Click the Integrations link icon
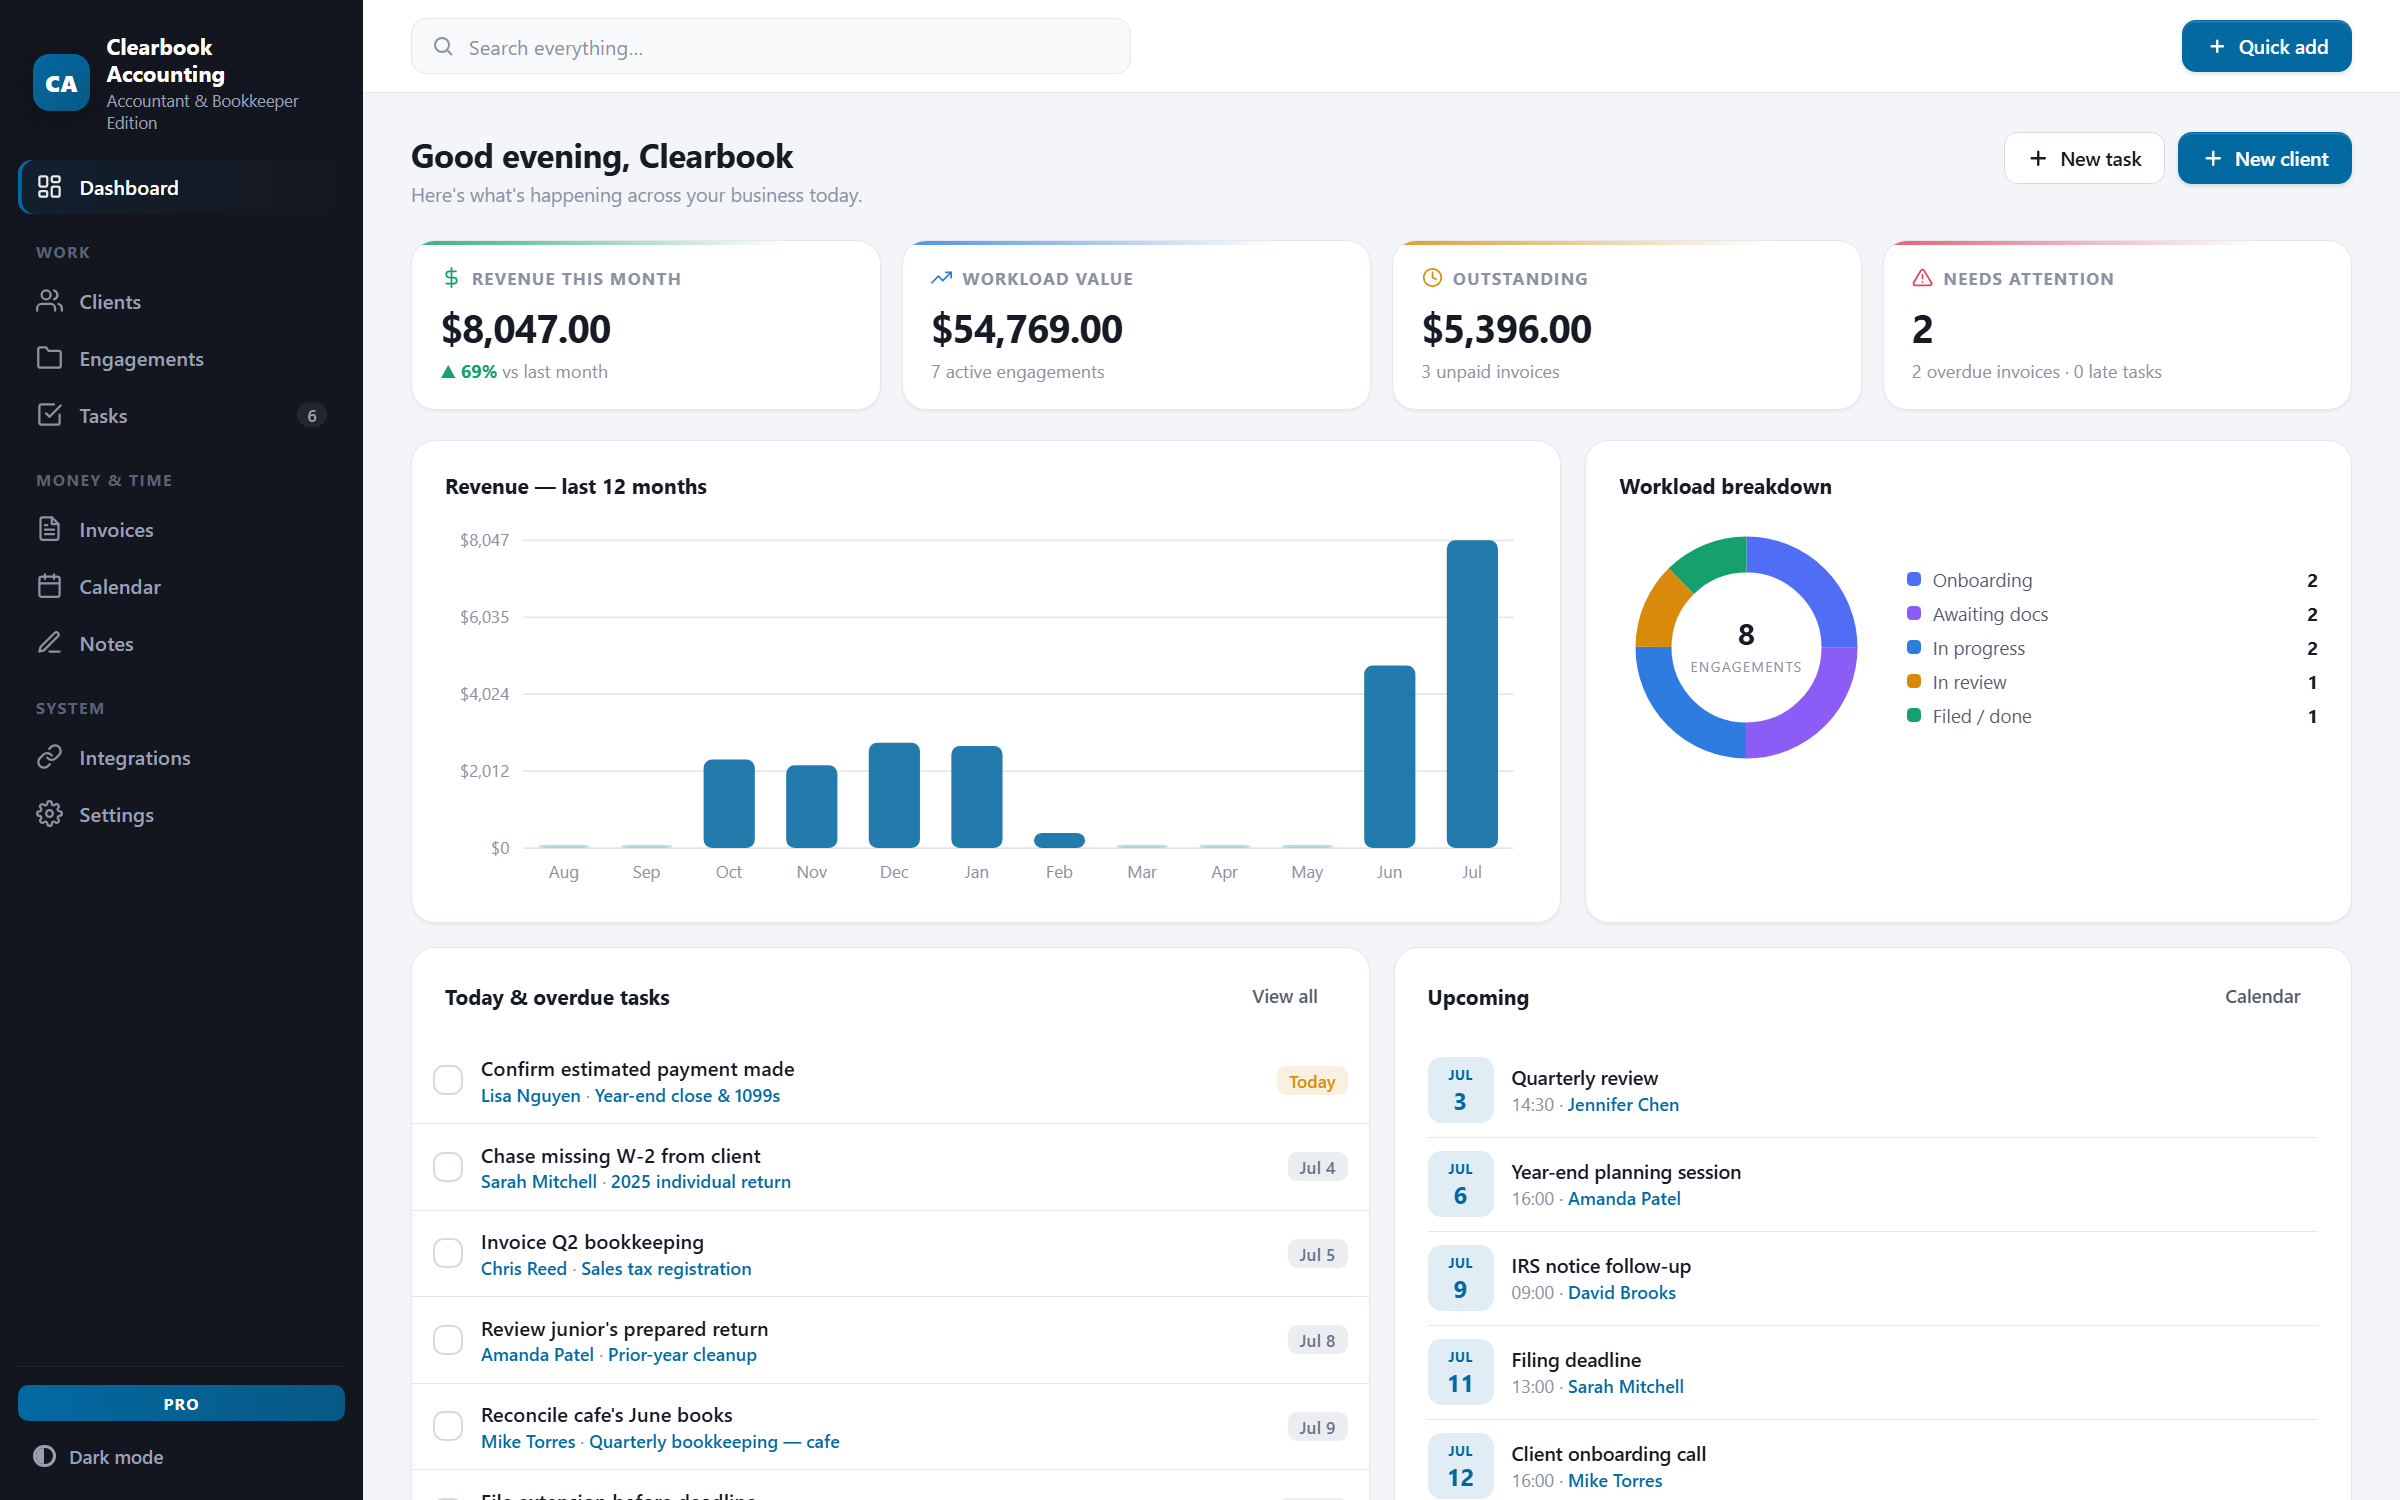Image resolution: width=2400 pixels, height=1500 pixels. (x=49, y=757)
